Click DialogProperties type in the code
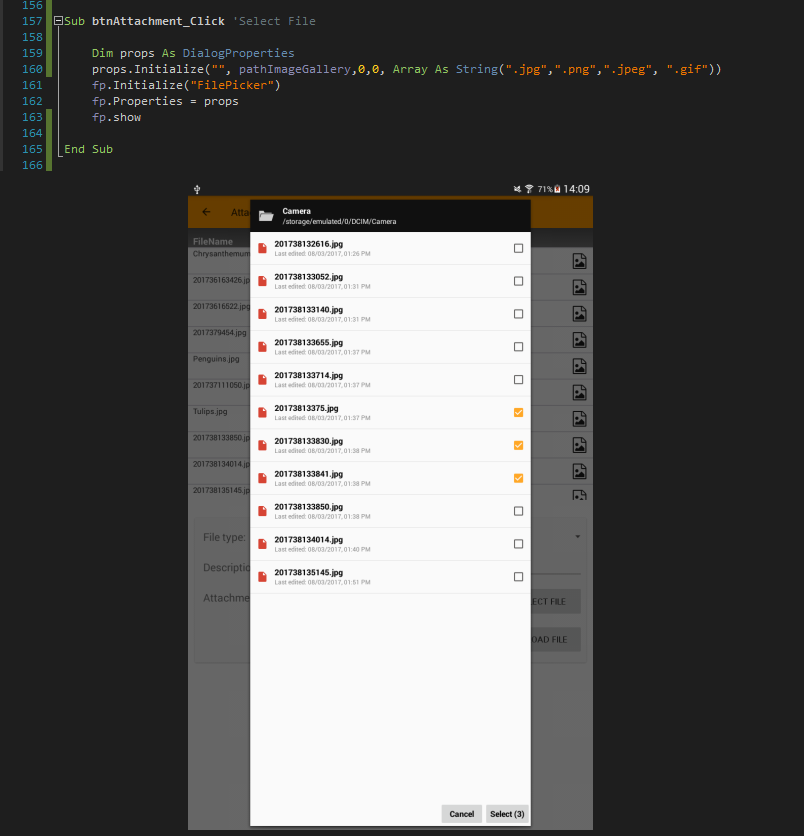804x836 pixels. click(x=238, y=53)
